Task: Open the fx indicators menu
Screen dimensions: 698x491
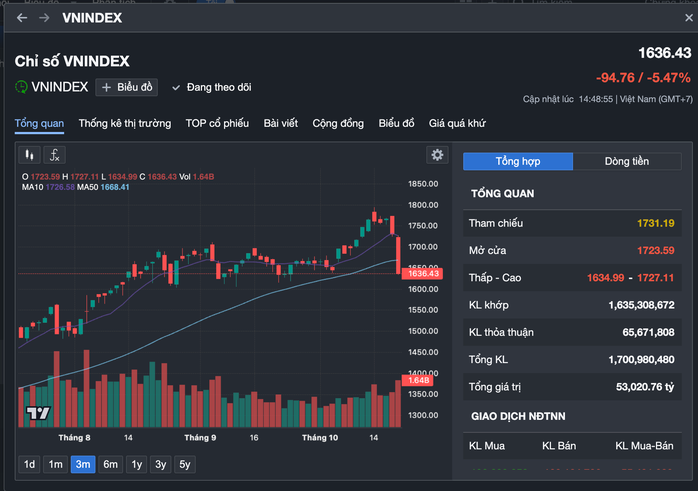Action: coord(55,155)
